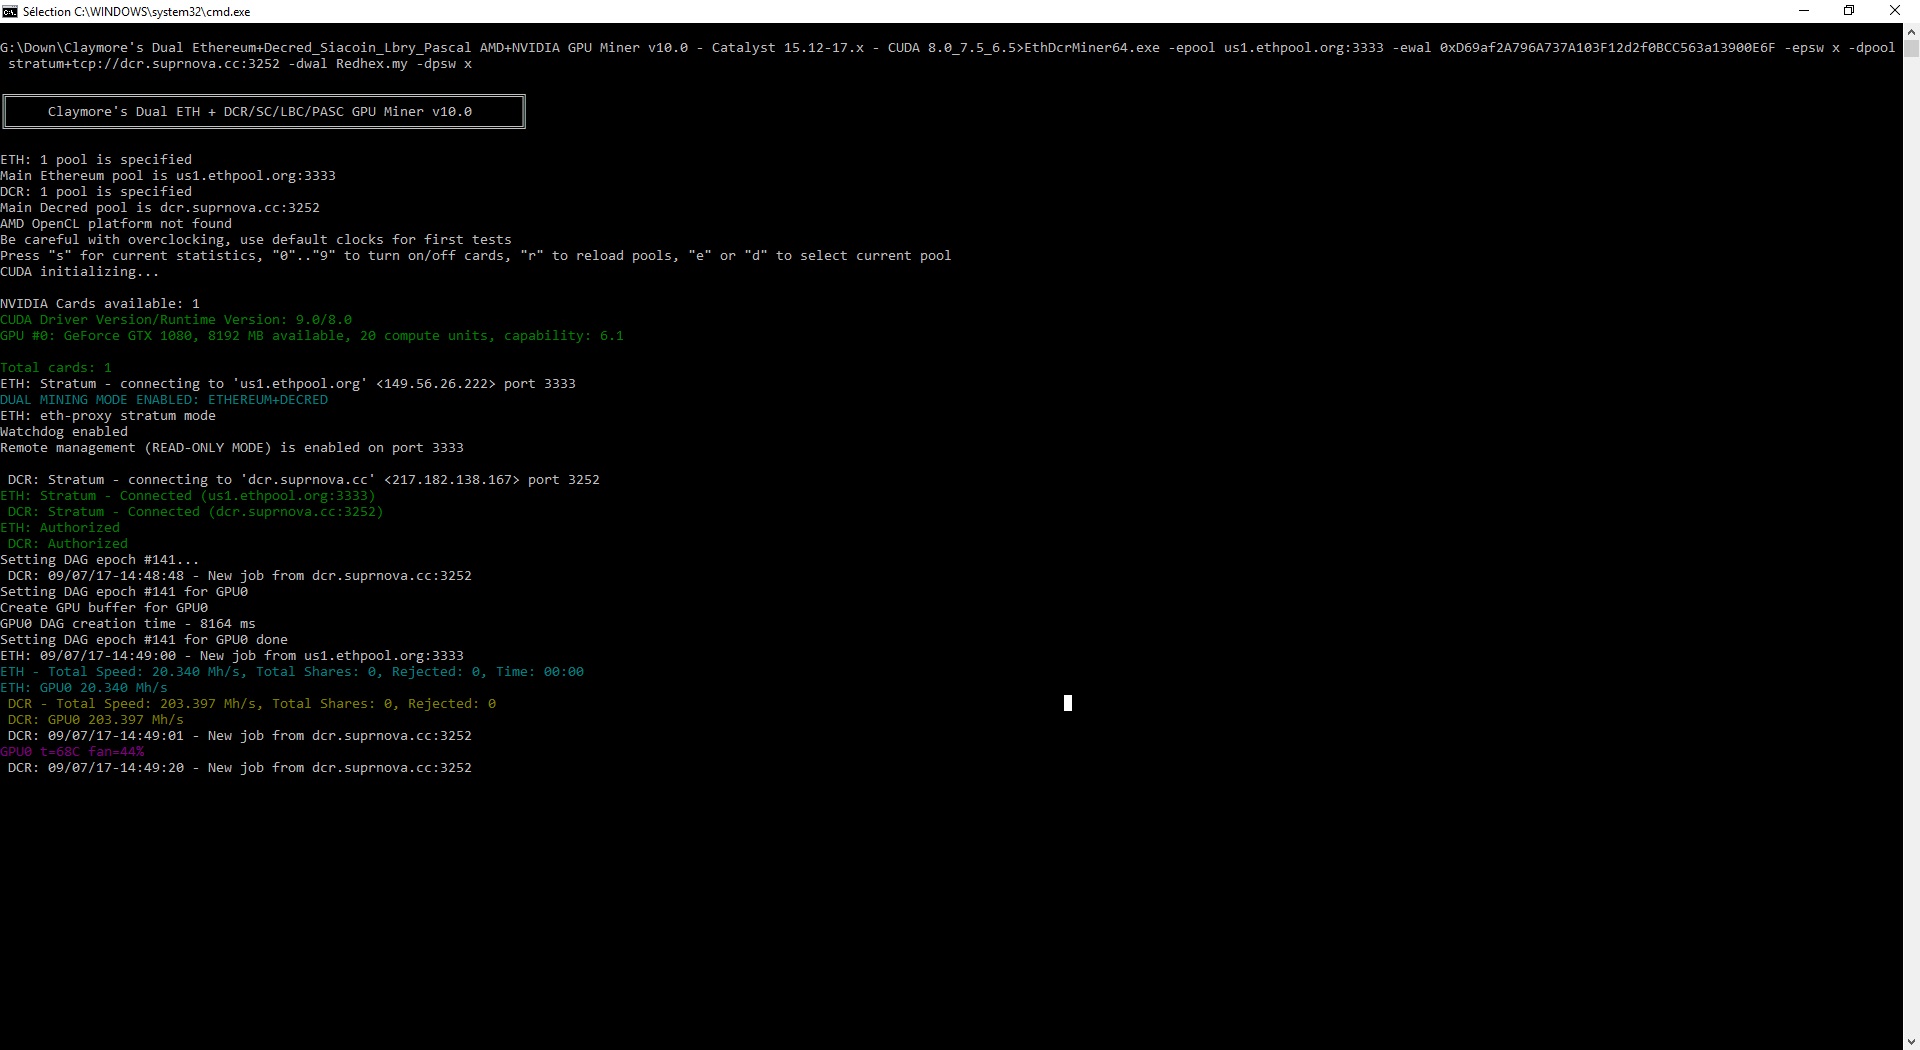Click the CUDA Driver Version/Runtime Version line

(176, 320)
